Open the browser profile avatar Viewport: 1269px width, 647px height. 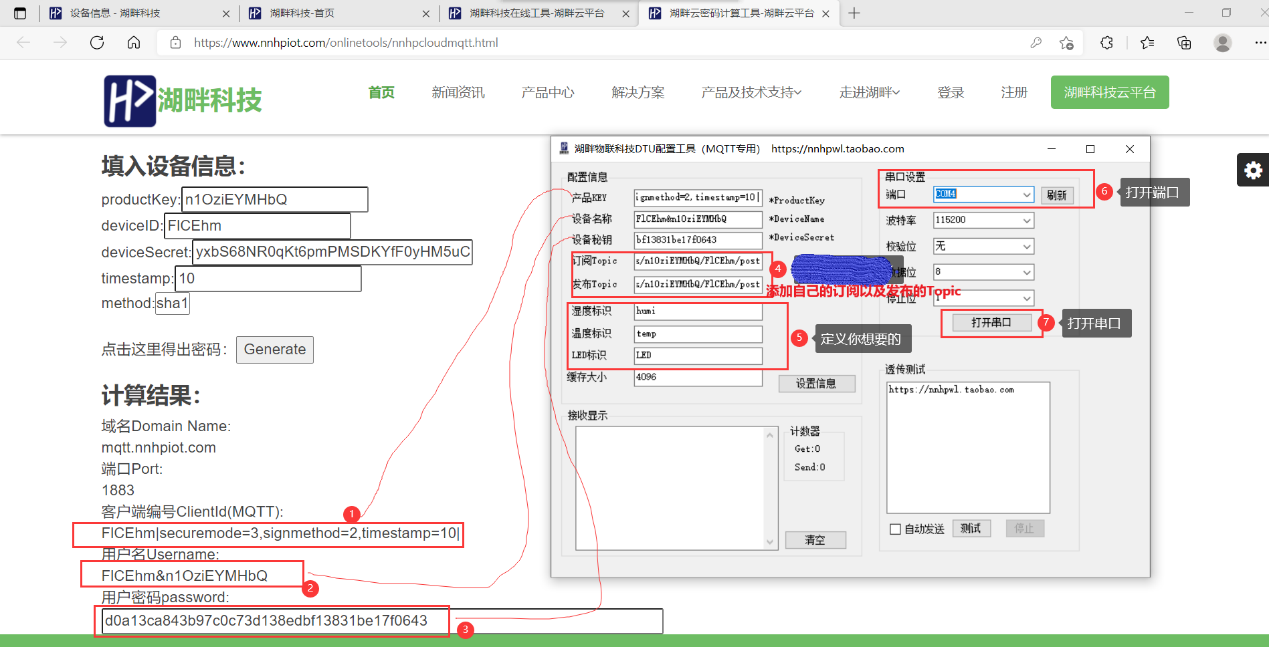[x=1222, y=43]
